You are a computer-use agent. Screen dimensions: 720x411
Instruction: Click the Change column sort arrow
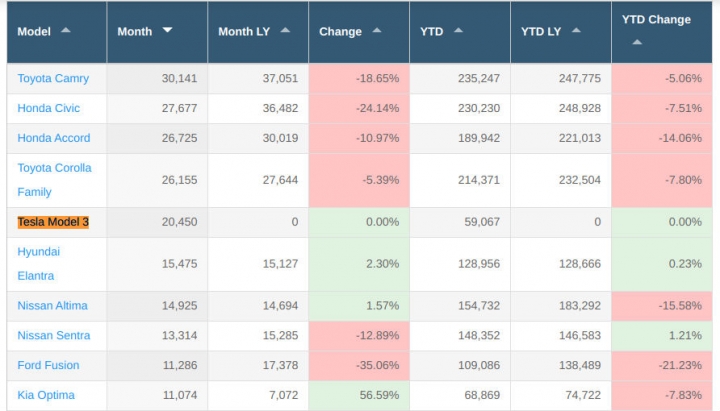coord(377,30)
